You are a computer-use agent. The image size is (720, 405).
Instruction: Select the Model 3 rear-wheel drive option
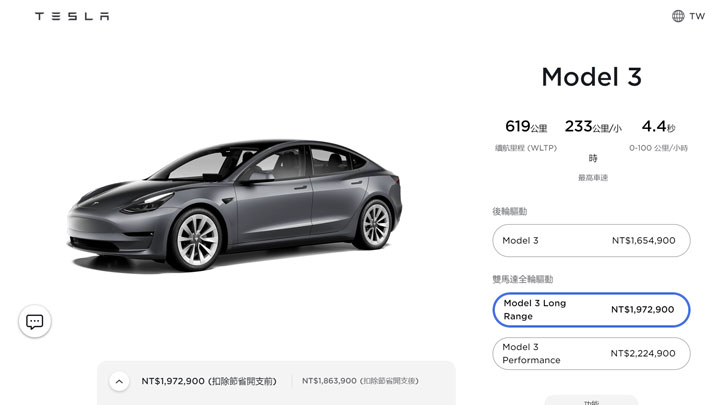click(x=591, y=241)
